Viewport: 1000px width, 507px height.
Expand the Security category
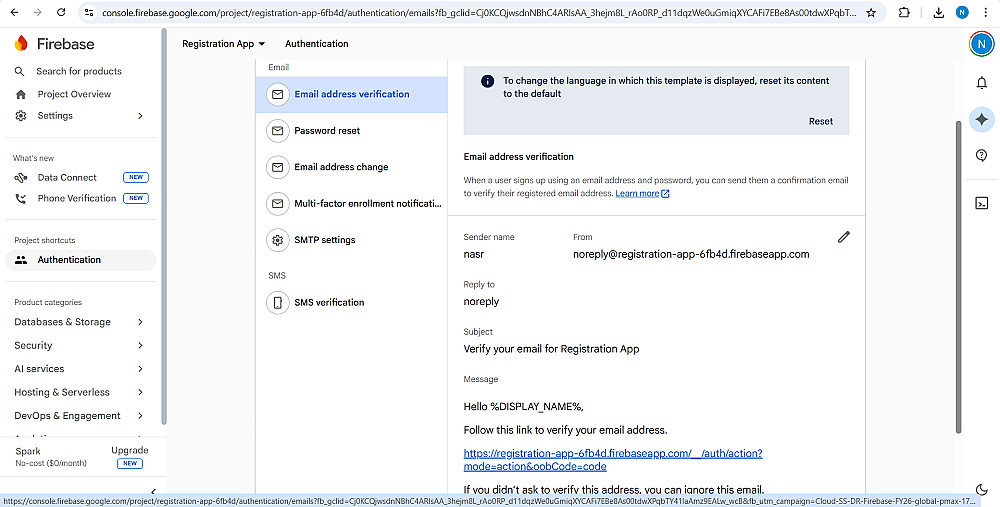(x=140, y=346)
